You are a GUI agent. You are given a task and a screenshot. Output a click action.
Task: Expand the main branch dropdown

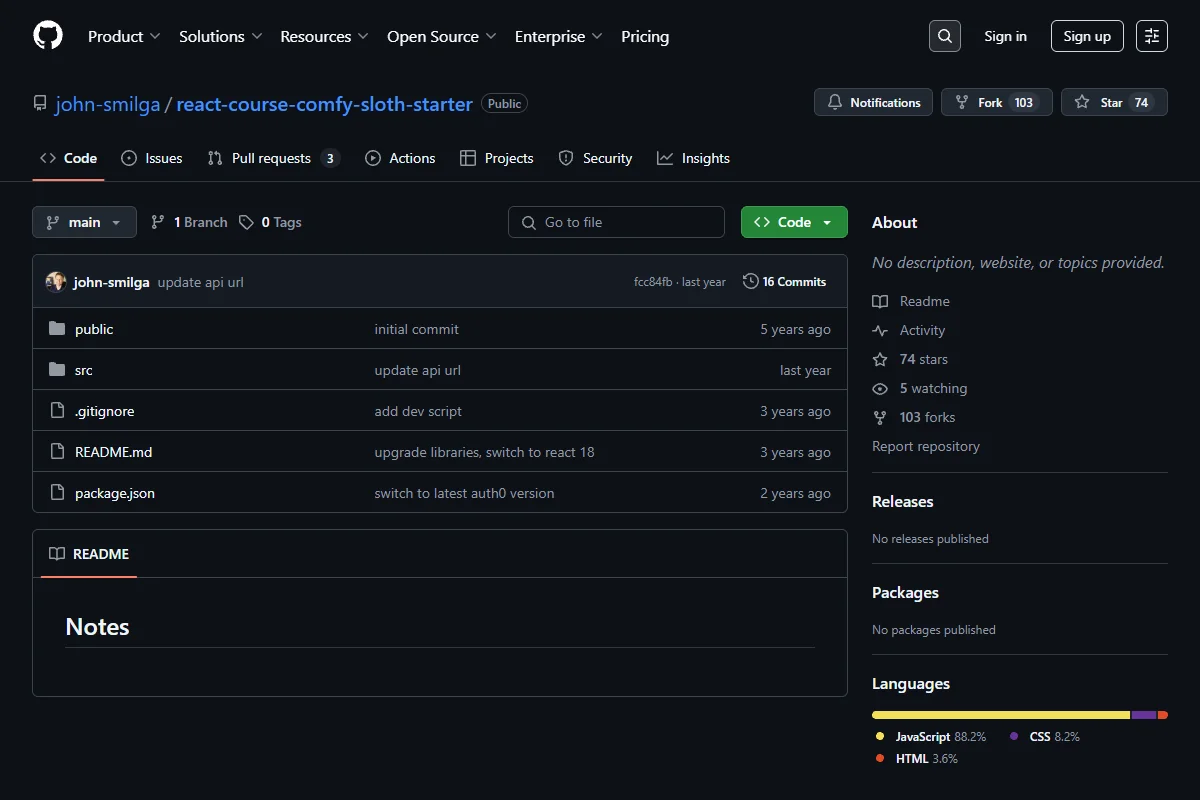click(x=84, y=222)
